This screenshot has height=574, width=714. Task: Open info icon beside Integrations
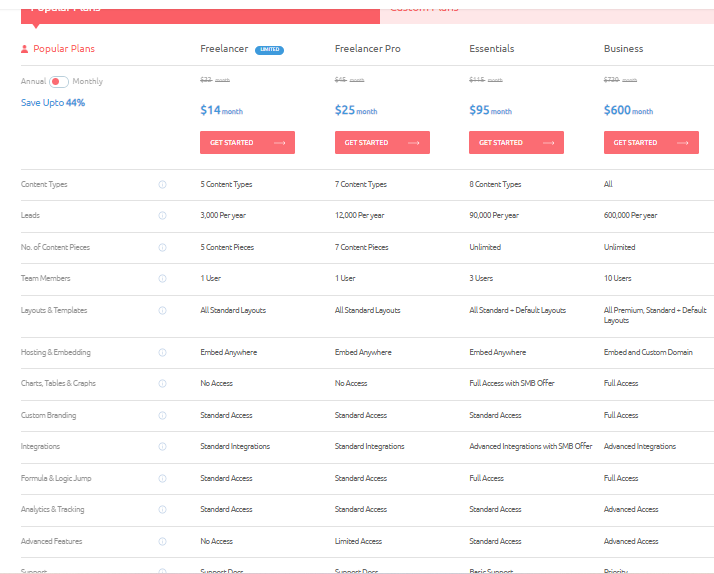(x=162, y=446)
